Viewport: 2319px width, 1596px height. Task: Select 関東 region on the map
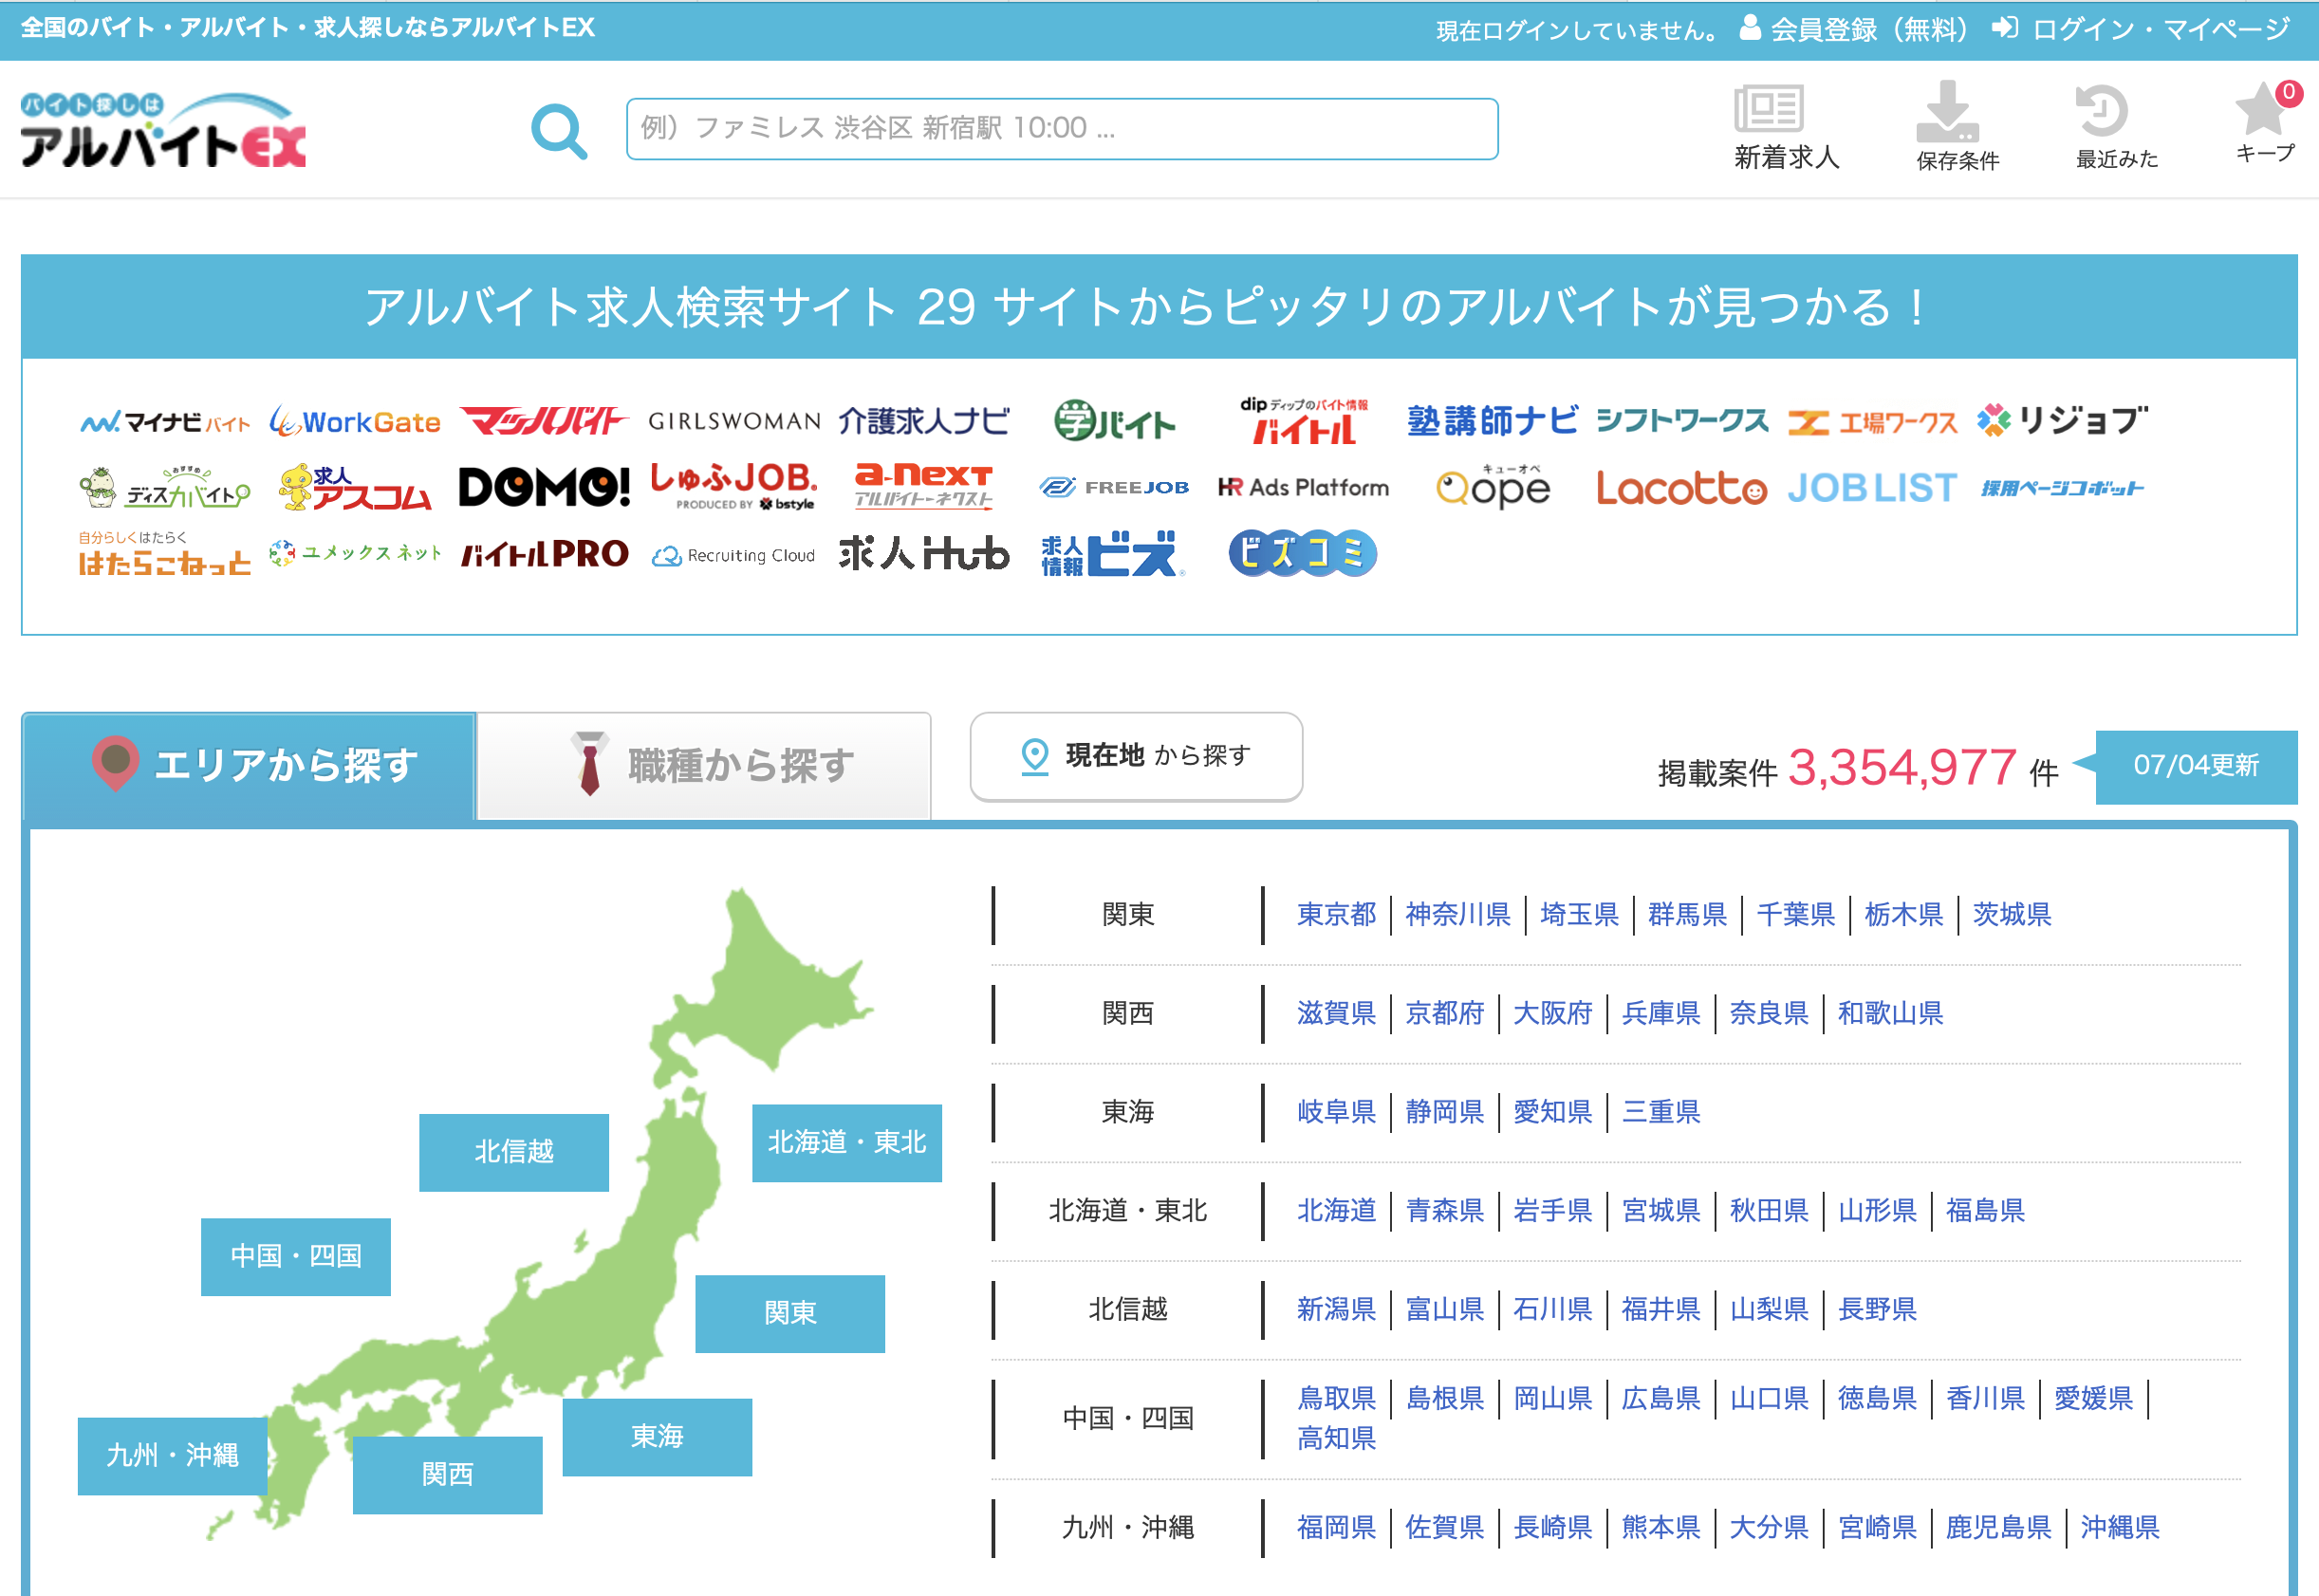(x=790, y=1314)
